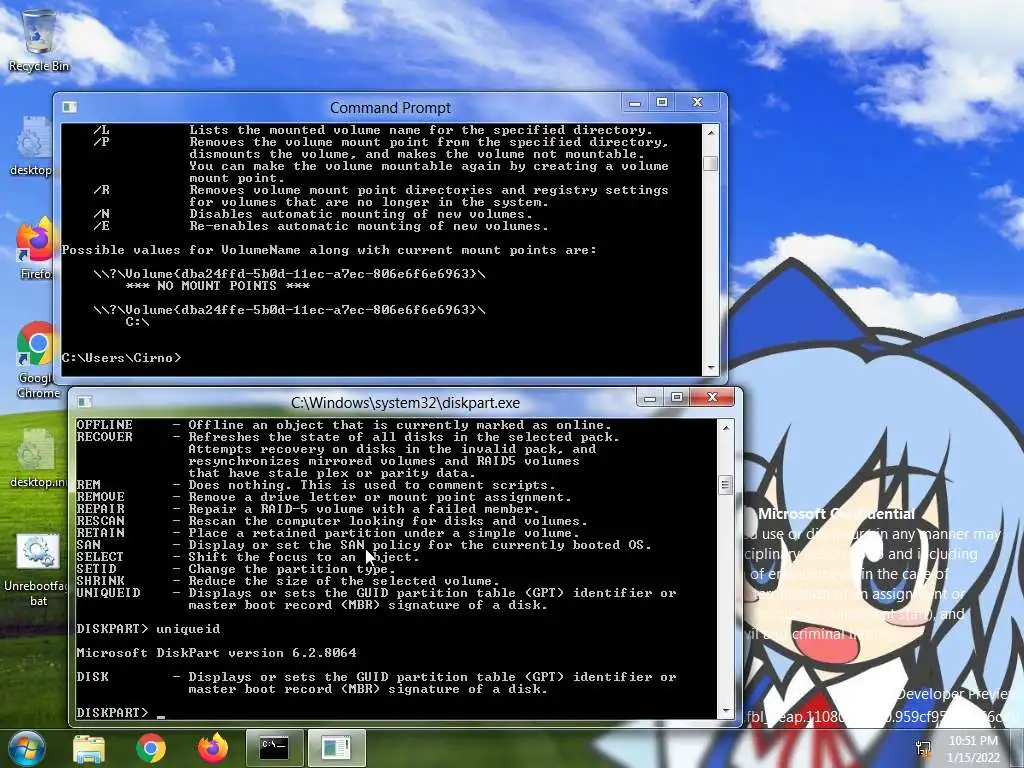The height and width of the screenshot is (768, 1024).
Task: Click the OFFLINE command help row
Action: pyautogui.click(x=344, y=425)
